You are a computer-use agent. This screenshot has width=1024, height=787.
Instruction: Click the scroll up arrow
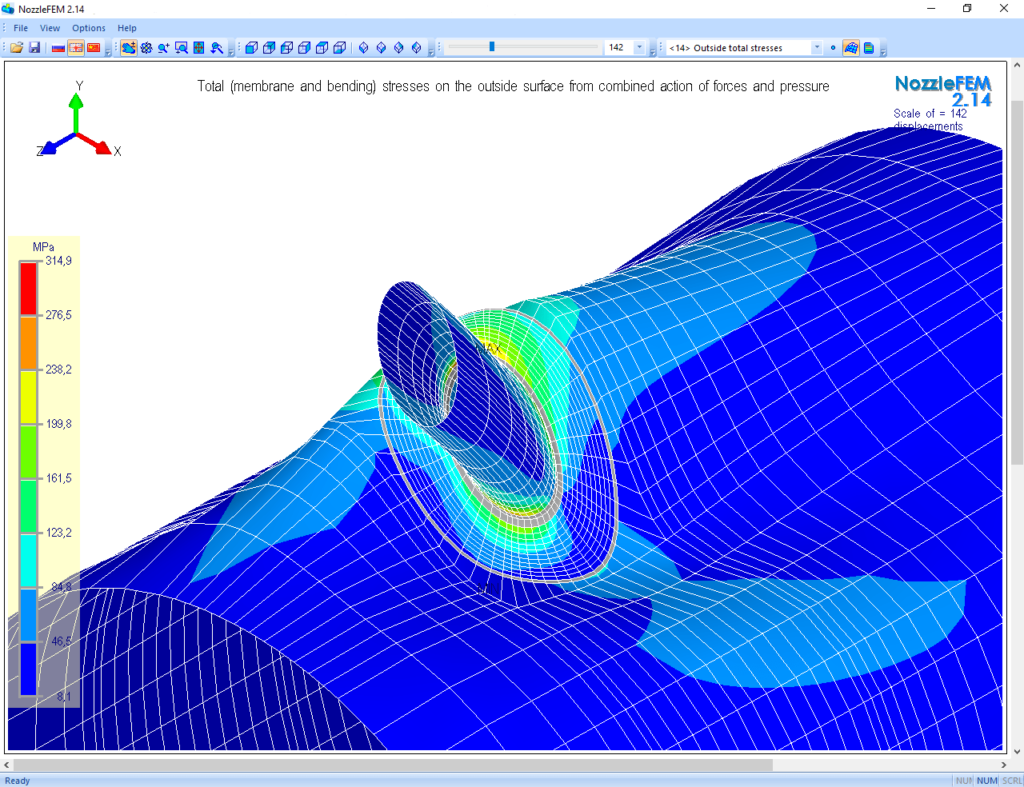(x=1017, y=65)
